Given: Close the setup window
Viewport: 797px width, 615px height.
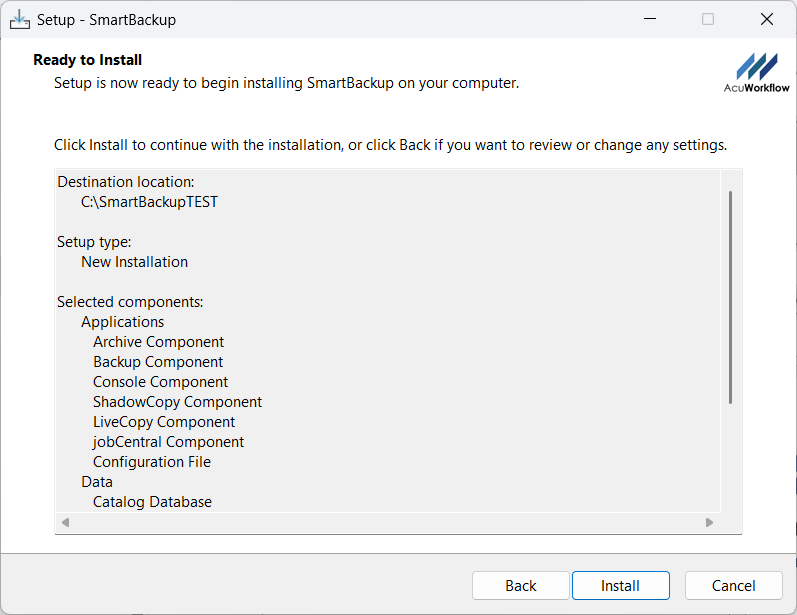Looking at the screenshot, I should [x=767, y=19].
